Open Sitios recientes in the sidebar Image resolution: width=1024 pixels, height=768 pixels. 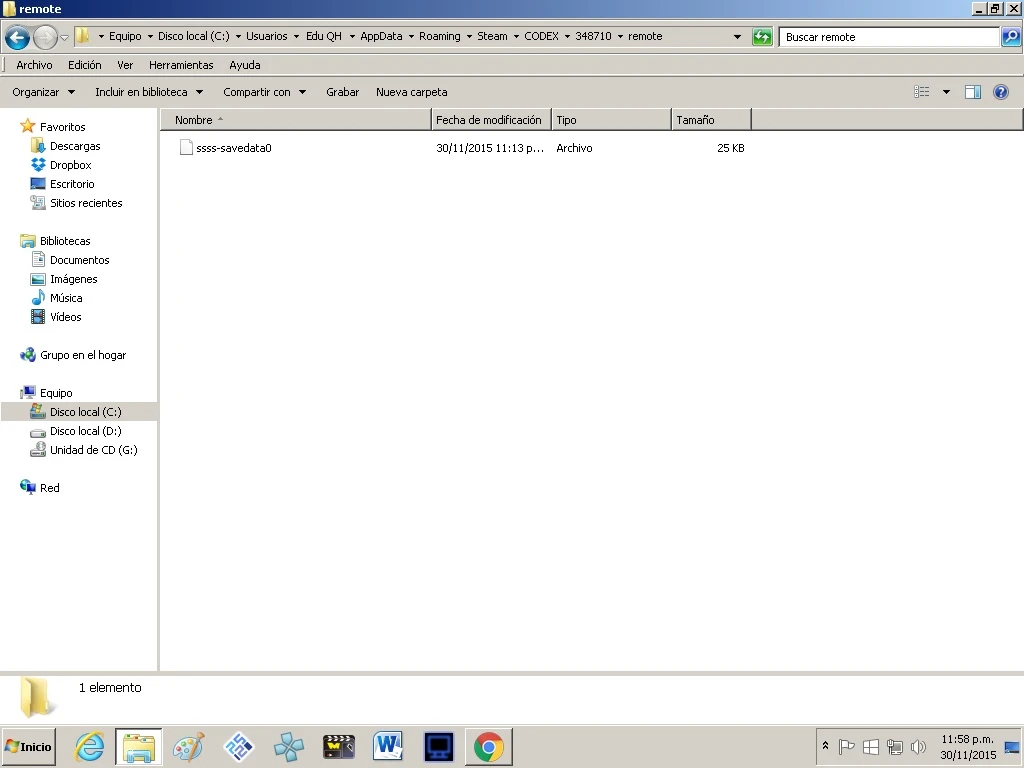[86, 202]
